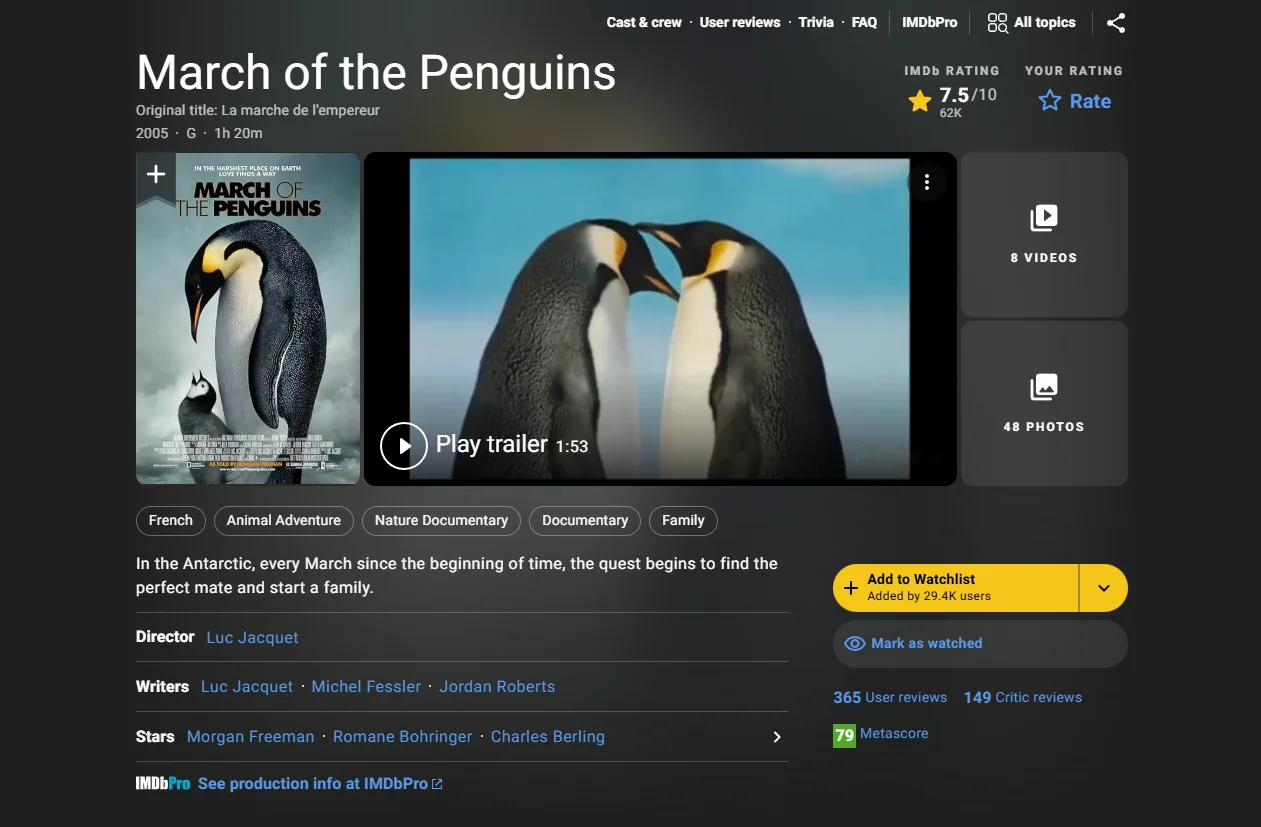Open All topics grid icon
The height and width of the screenshot is (827, 1261).
(x=997, y=23)
